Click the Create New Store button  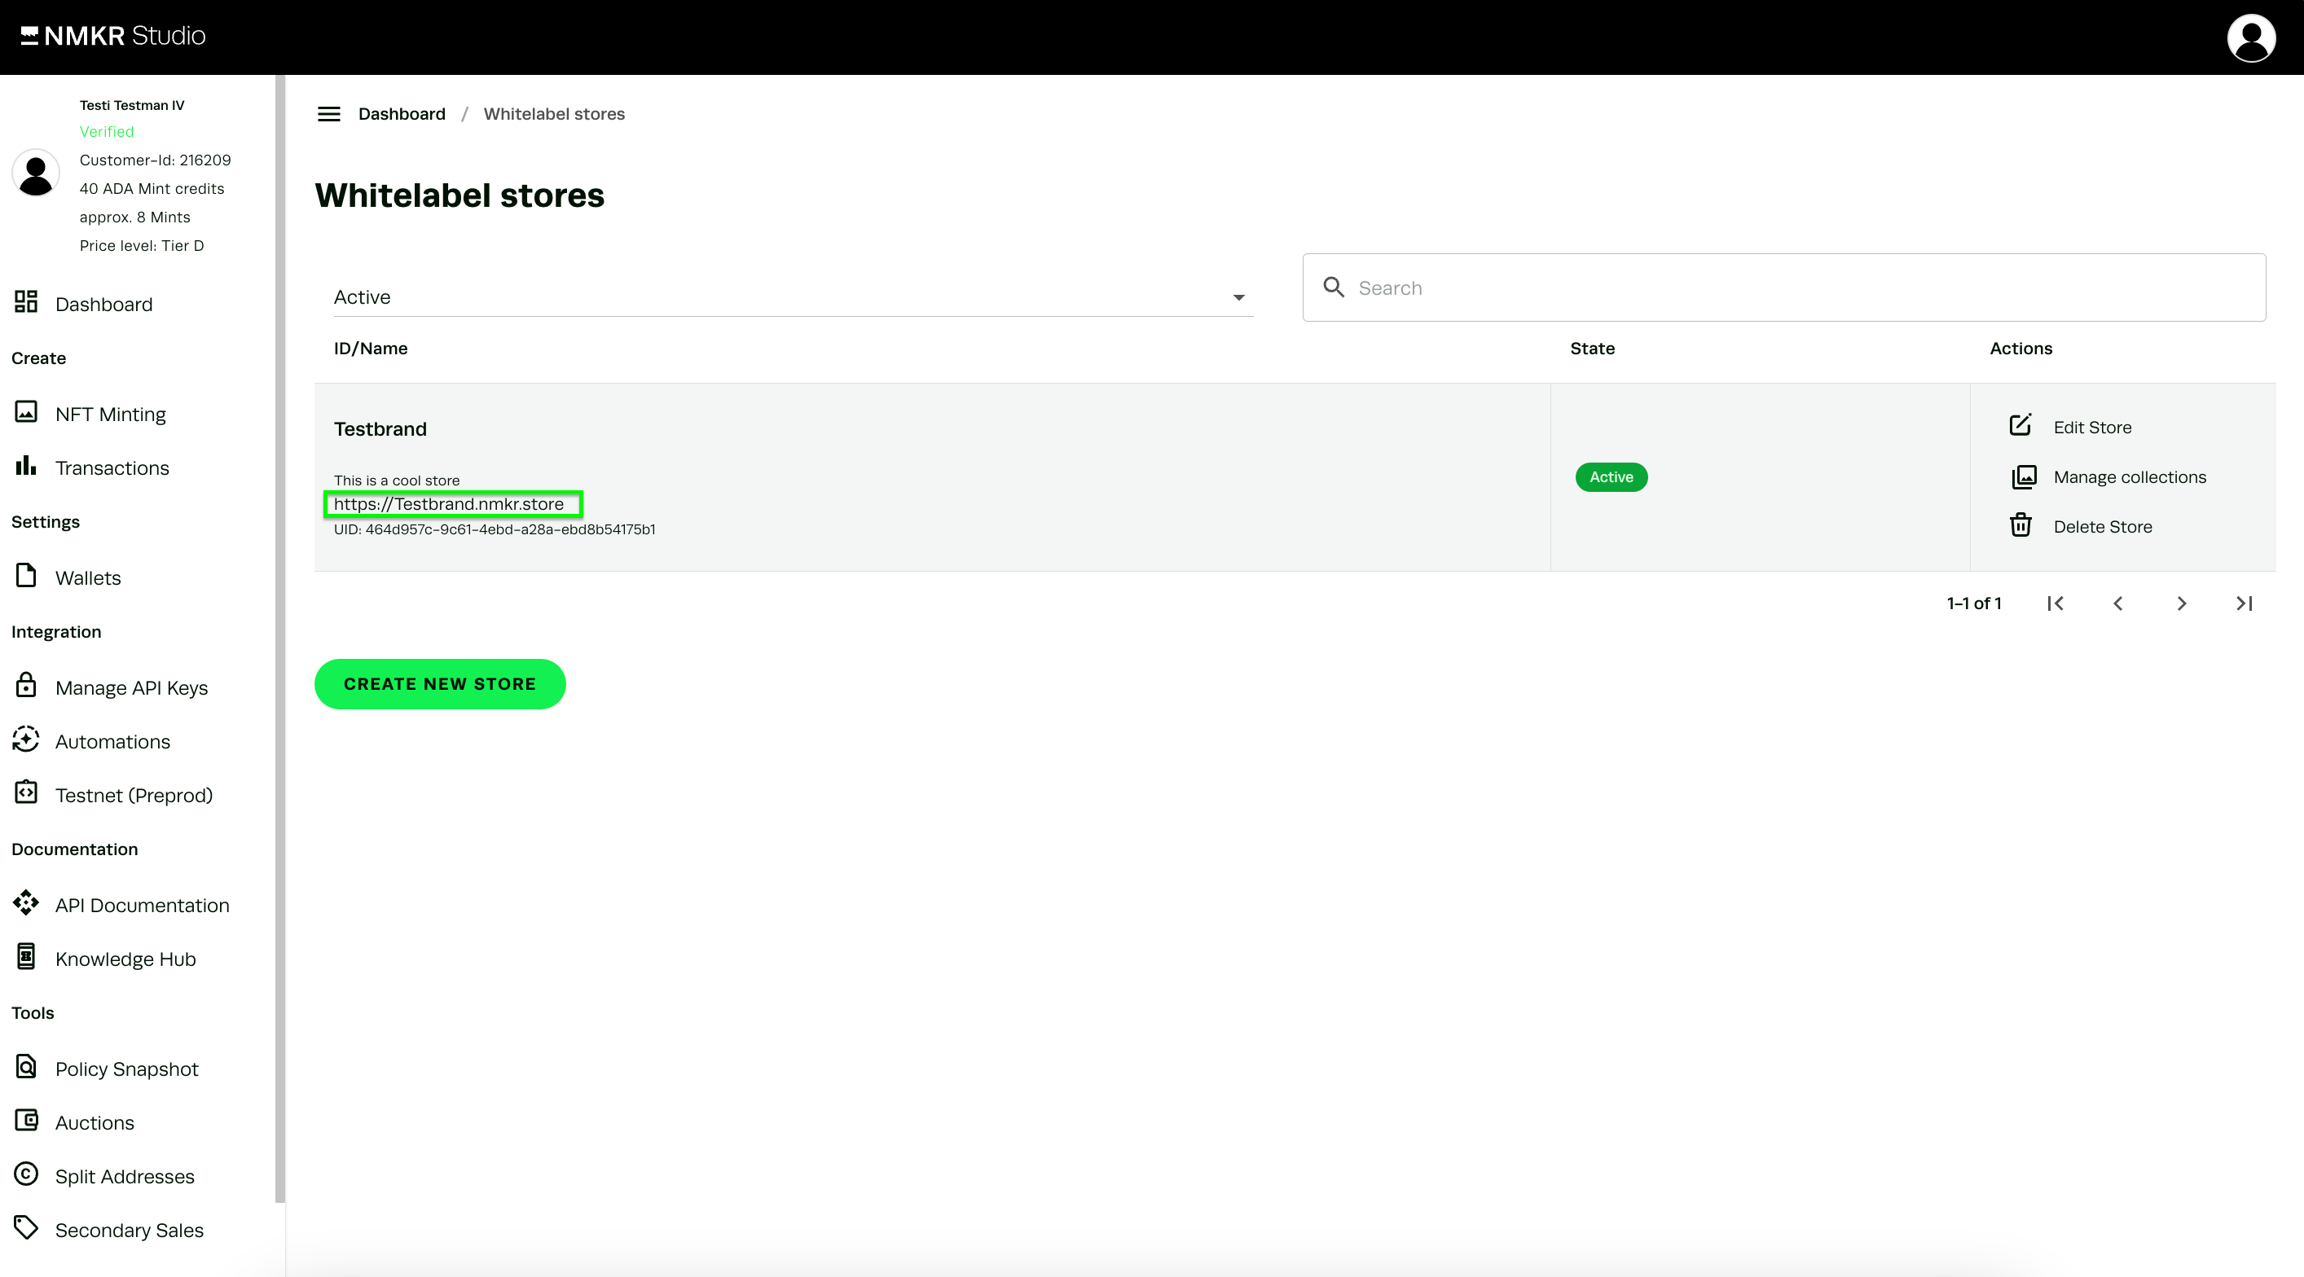(440, 684)
